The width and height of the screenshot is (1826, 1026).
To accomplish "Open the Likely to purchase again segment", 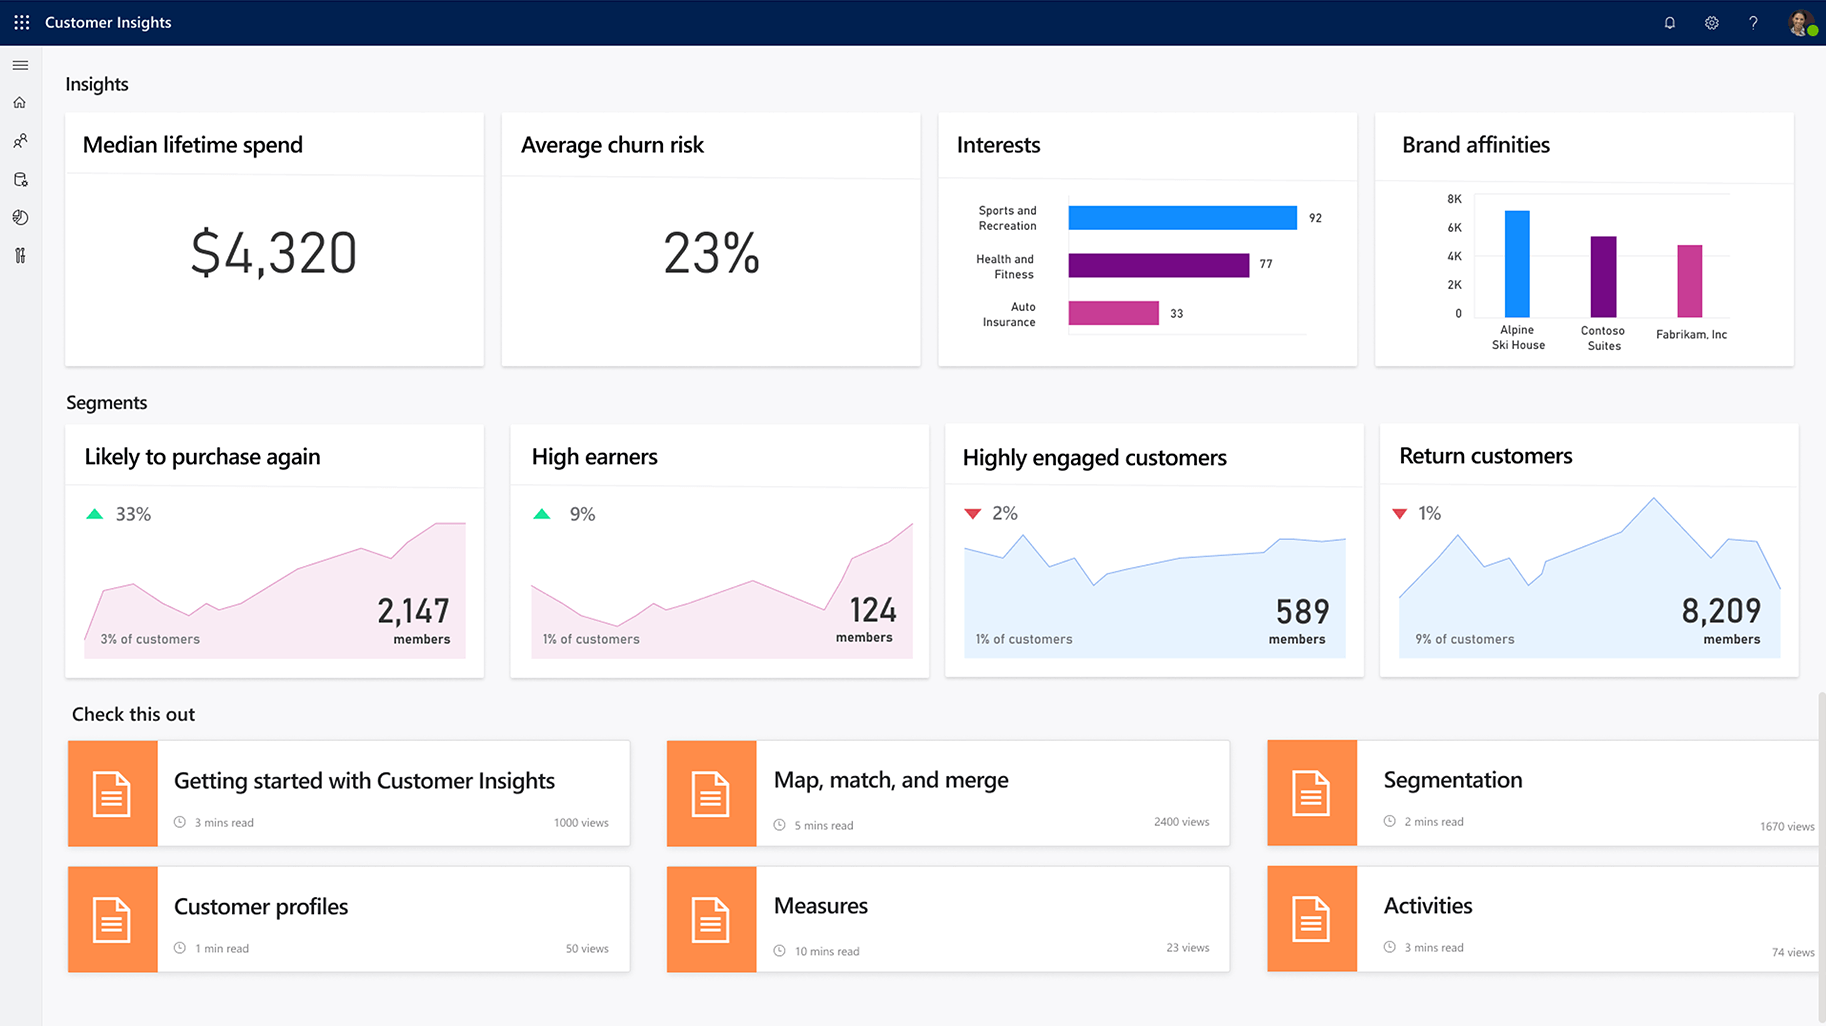I will [x=274, y=551].
